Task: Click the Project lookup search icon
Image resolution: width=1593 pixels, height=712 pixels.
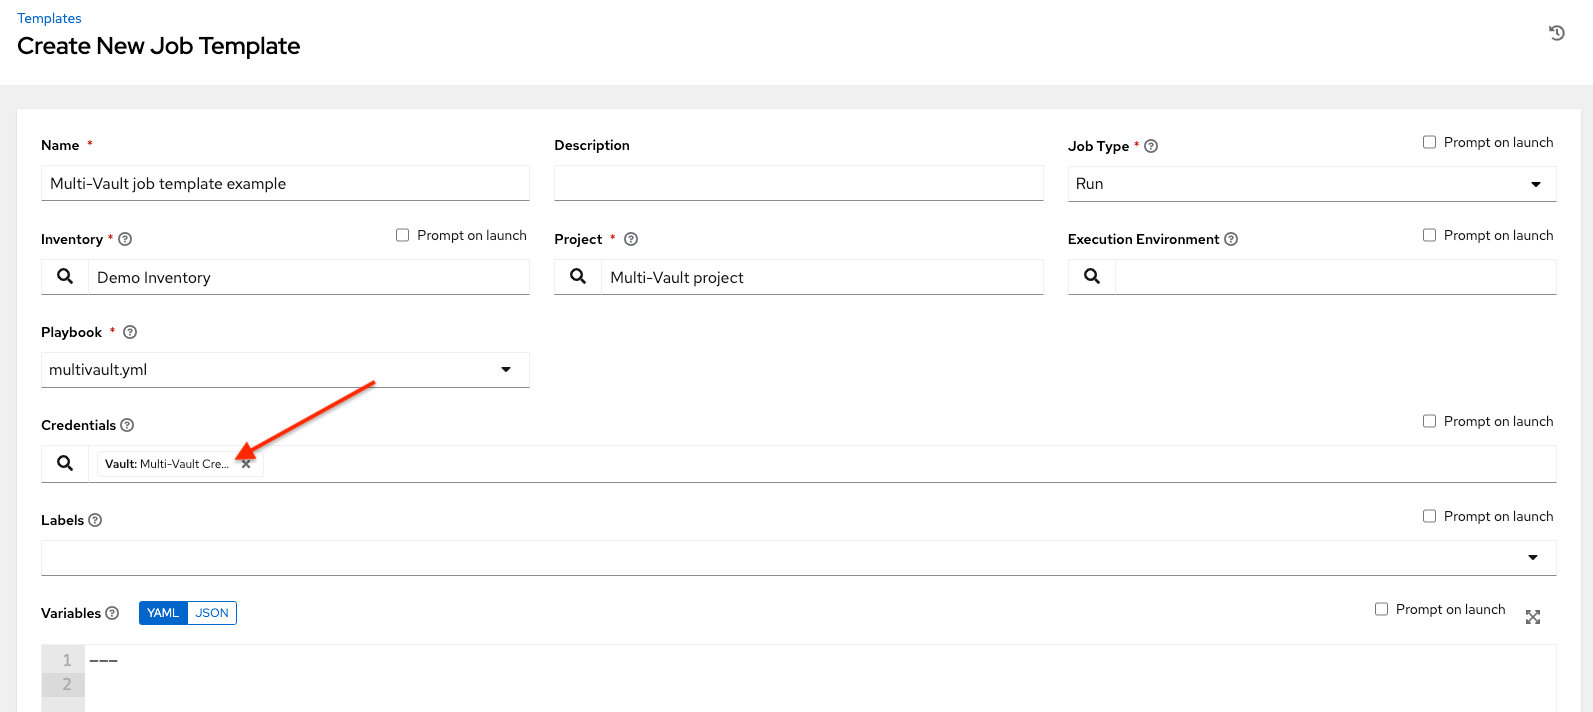Action: pyautogui.click(x=578, y=277)
